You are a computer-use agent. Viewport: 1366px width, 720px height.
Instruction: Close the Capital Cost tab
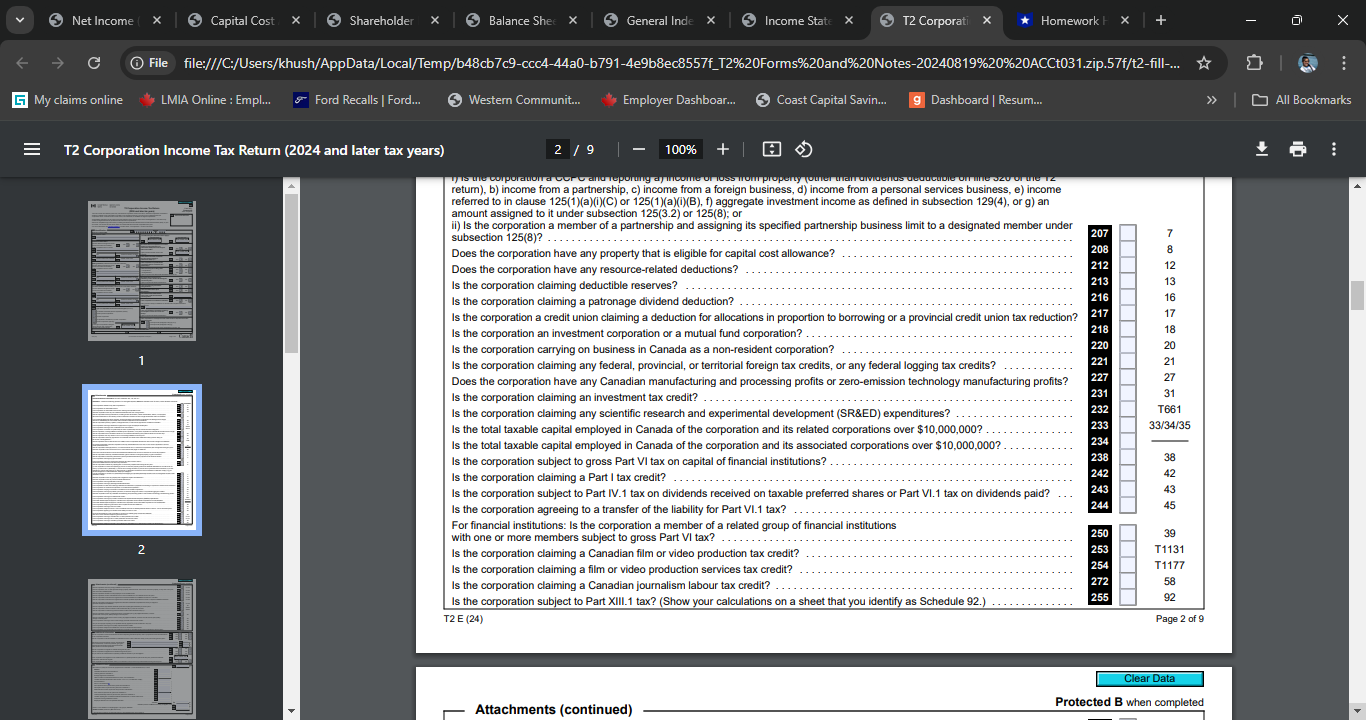[296, 20]
